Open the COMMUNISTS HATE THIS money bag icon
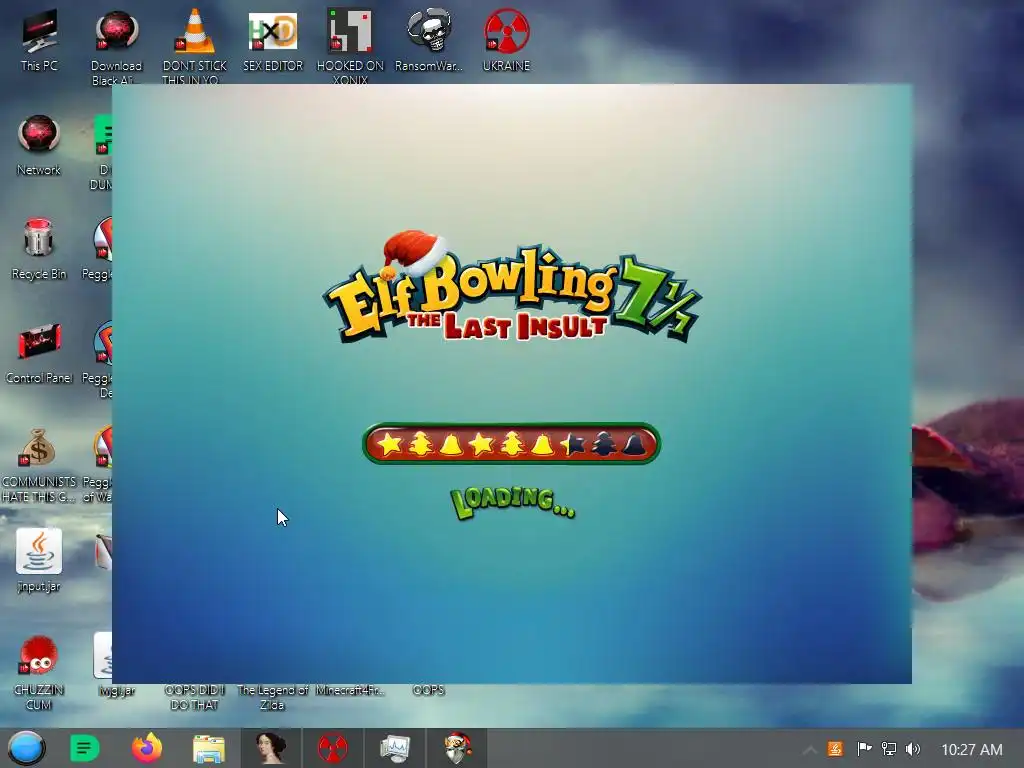This screenshot has height=768, width=1024. 39,464
